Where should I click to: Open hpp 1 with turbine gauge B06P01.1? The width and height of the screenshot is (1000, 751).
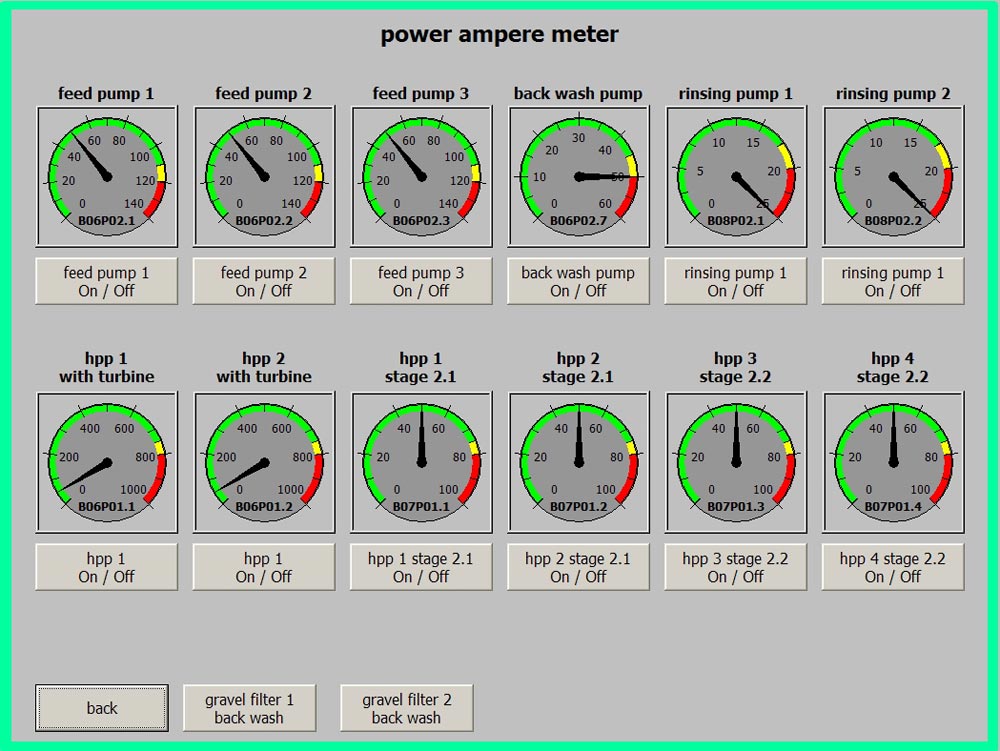(107, 462)
